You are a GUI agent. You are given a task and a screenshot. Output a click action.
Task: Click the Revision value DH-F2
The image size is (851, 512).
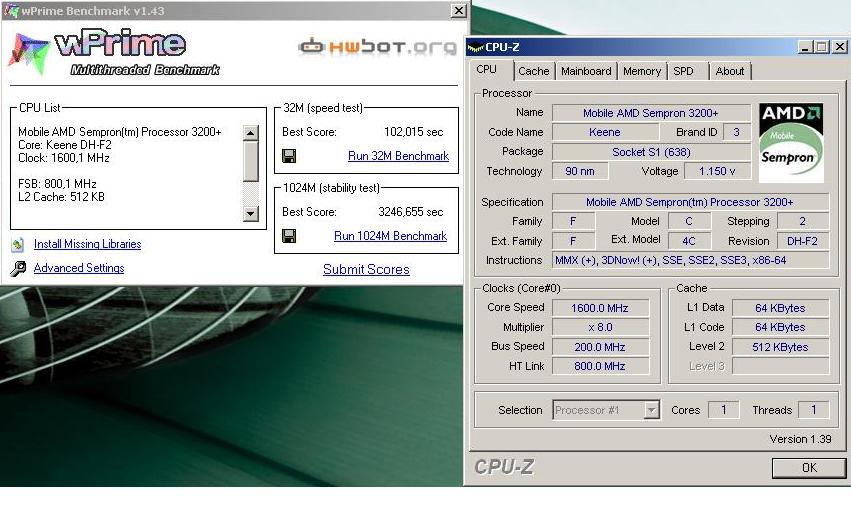[x=802, y=241]
